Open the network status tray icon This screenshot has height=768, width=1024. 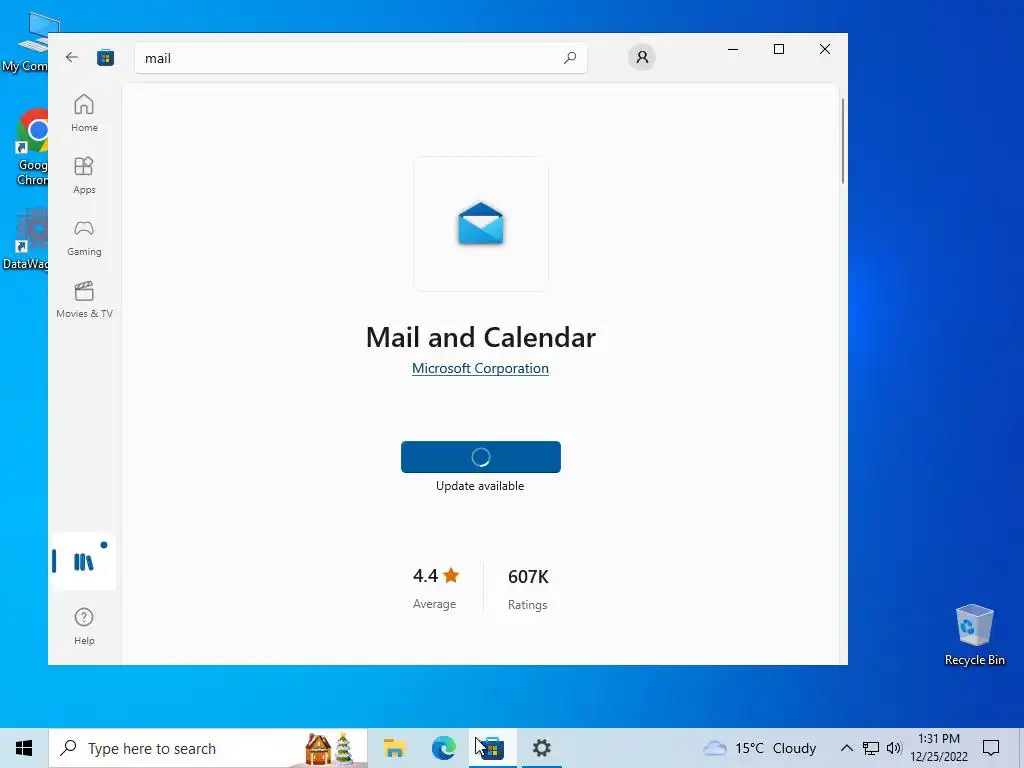[871, 748]
